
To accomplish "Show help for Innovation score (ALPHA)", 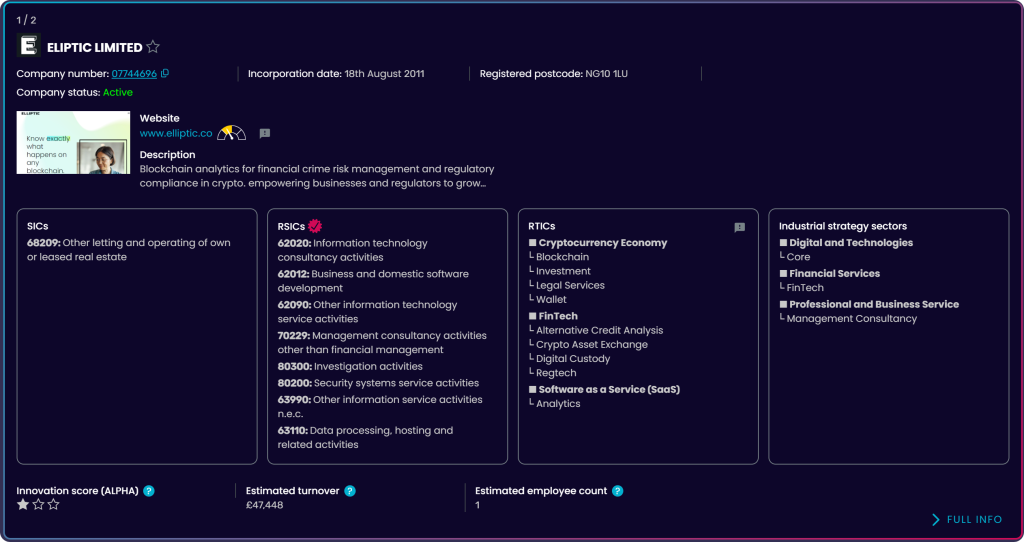I will [x=149, y=491].
